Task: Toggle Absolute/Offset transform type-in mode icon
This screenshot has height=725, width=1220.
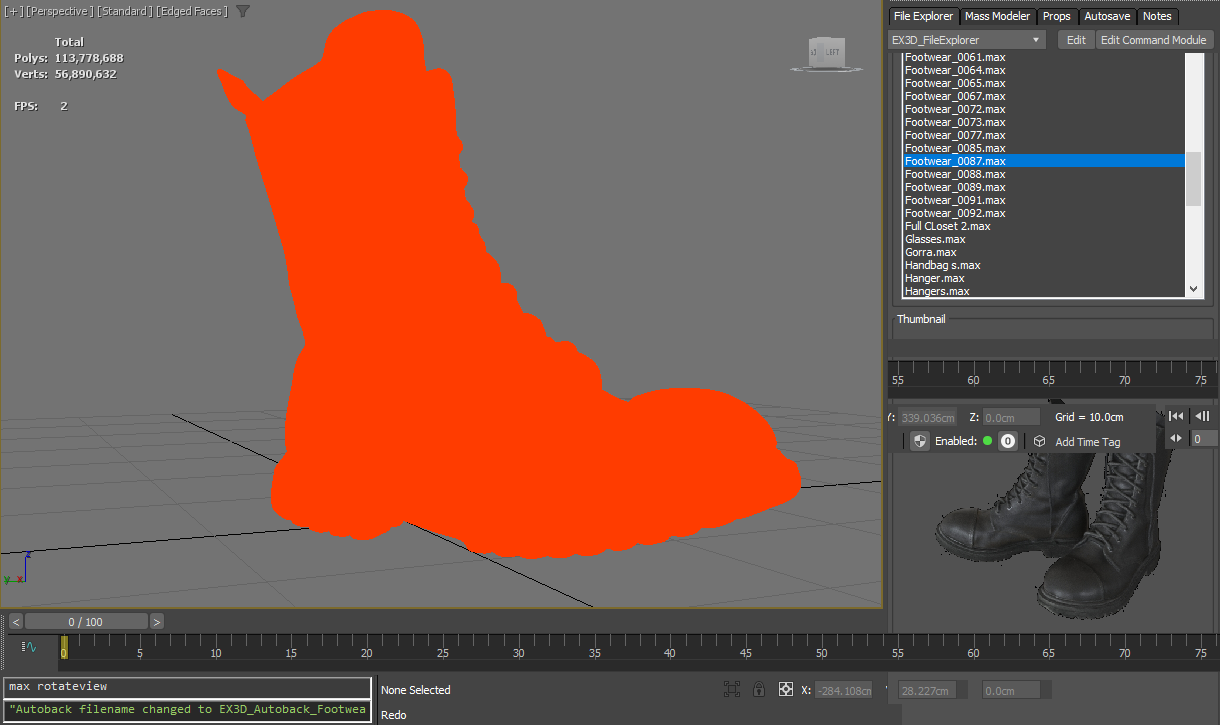Action: pos(786,689)
